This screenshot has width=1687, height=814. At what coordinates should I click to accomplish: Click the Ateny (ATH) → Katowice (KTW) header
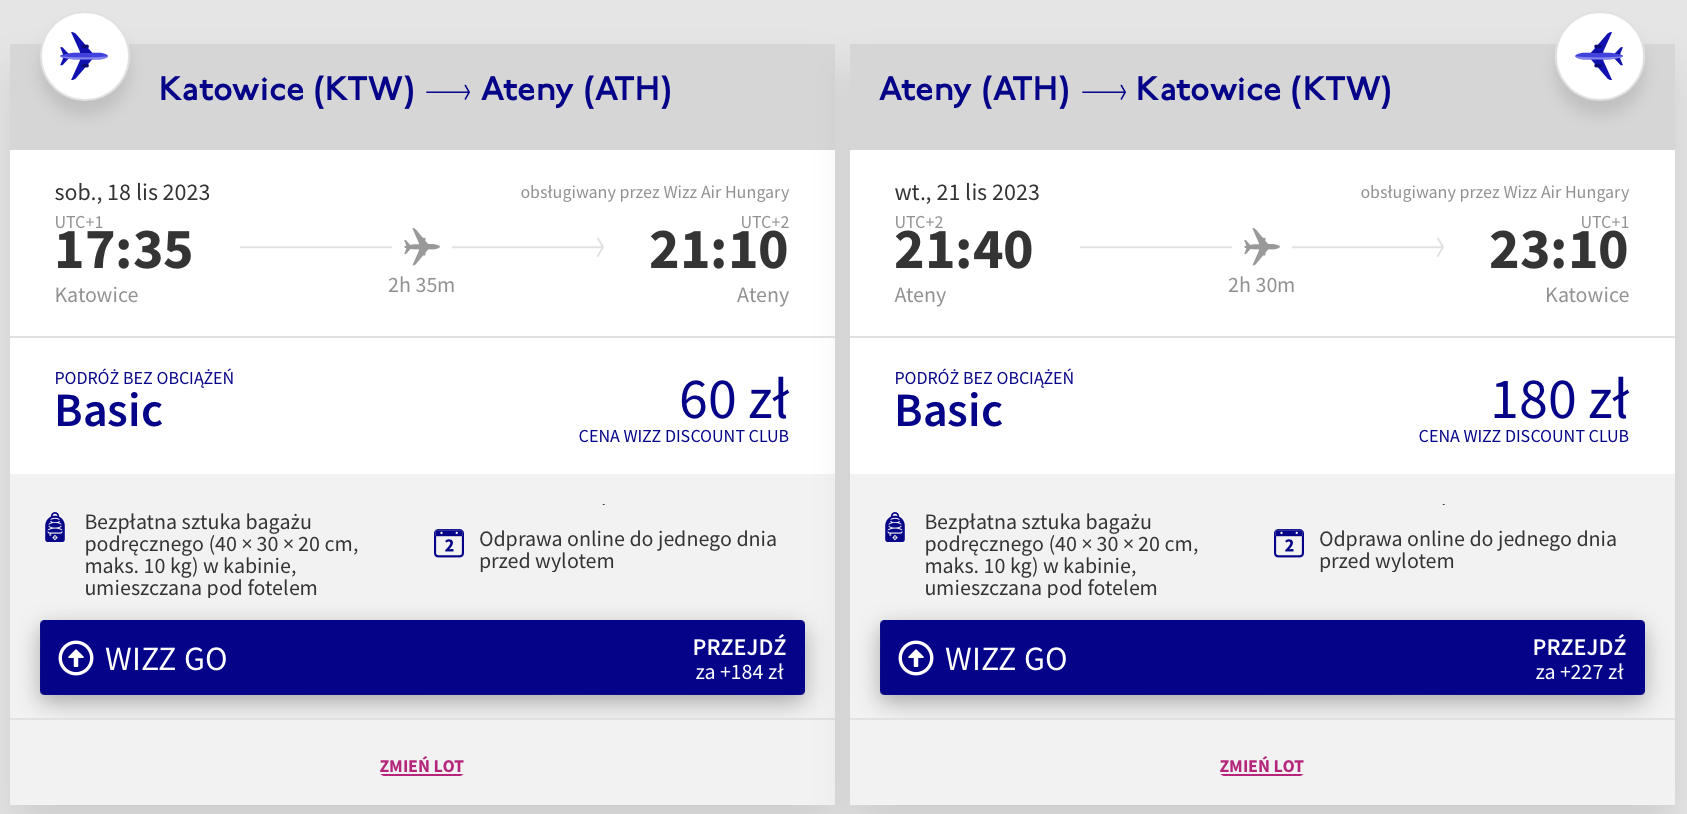pos(1135,90)
